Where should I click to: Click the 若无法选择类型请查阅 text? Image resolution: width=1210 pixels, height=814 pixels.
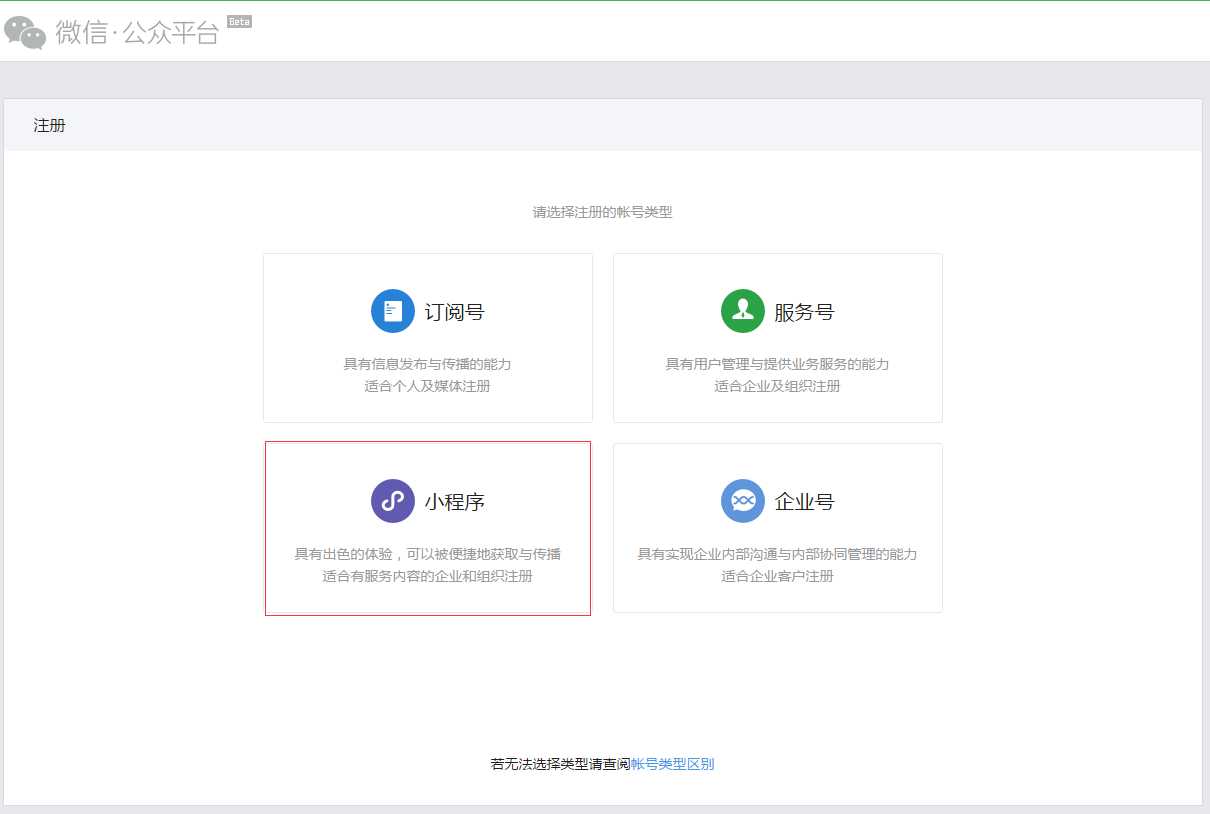(x=560, y=764)
